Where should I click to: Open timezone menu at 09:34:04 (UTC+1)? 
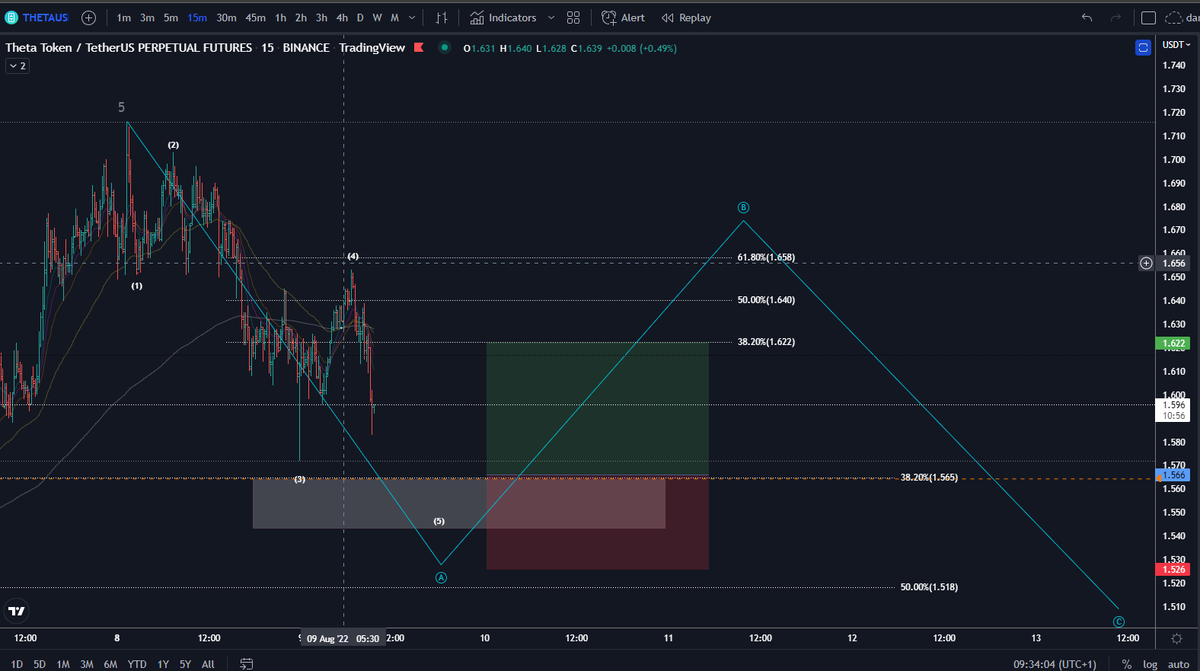[1054, 663]
